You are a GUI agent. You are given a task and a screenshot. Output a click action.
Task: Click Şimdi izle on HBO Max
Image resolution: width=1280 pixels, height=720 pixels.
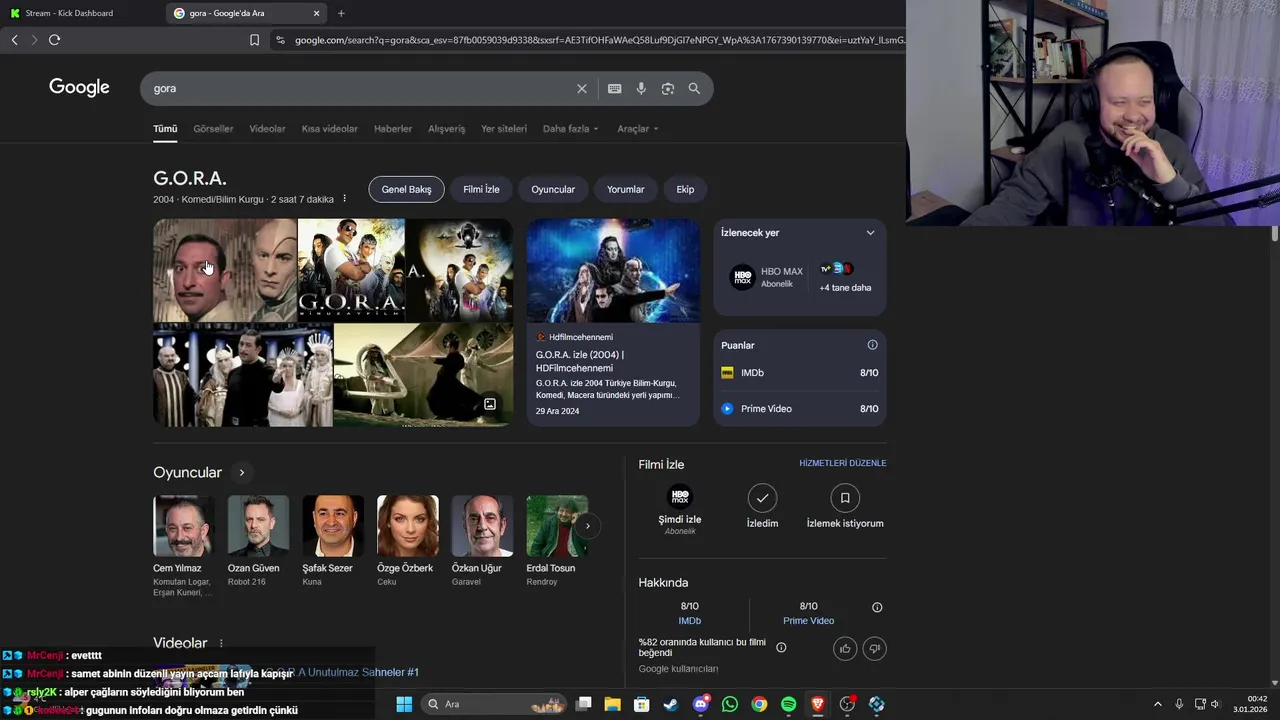(x=680, y=509)
